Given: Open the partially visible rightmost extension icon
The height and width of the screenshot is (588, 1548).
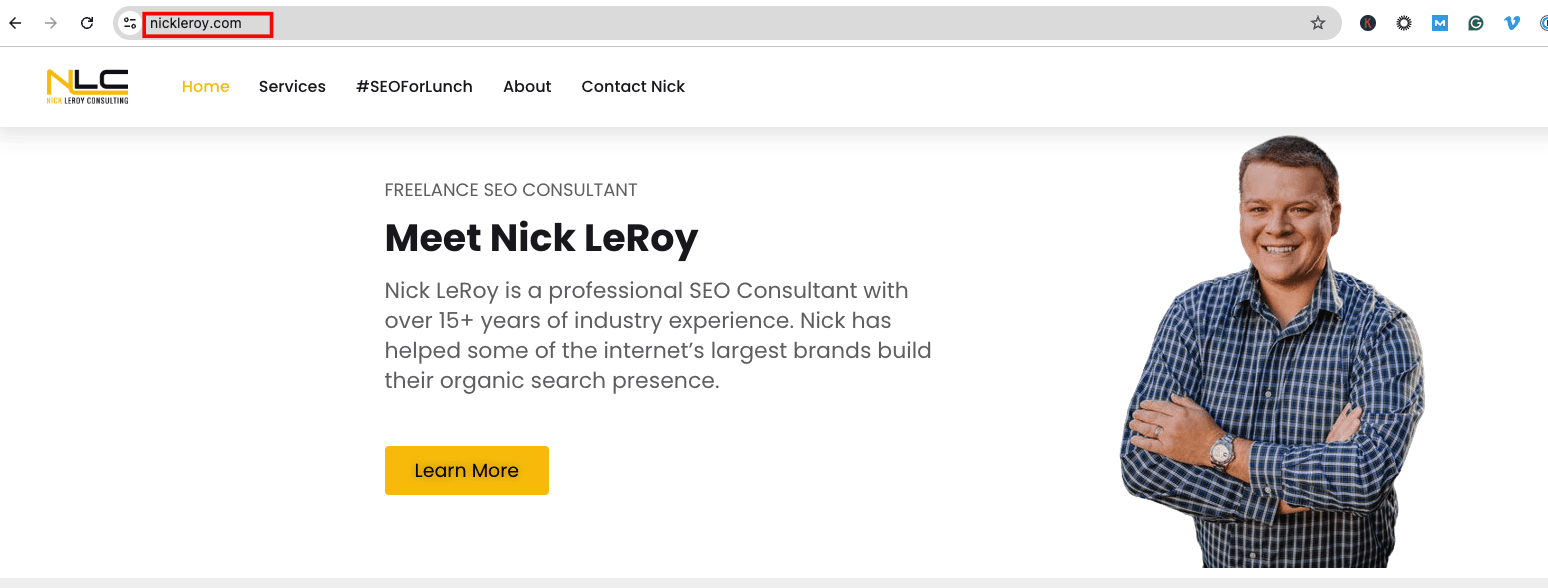Looking at the screenshot, I should click(1543, 23).
